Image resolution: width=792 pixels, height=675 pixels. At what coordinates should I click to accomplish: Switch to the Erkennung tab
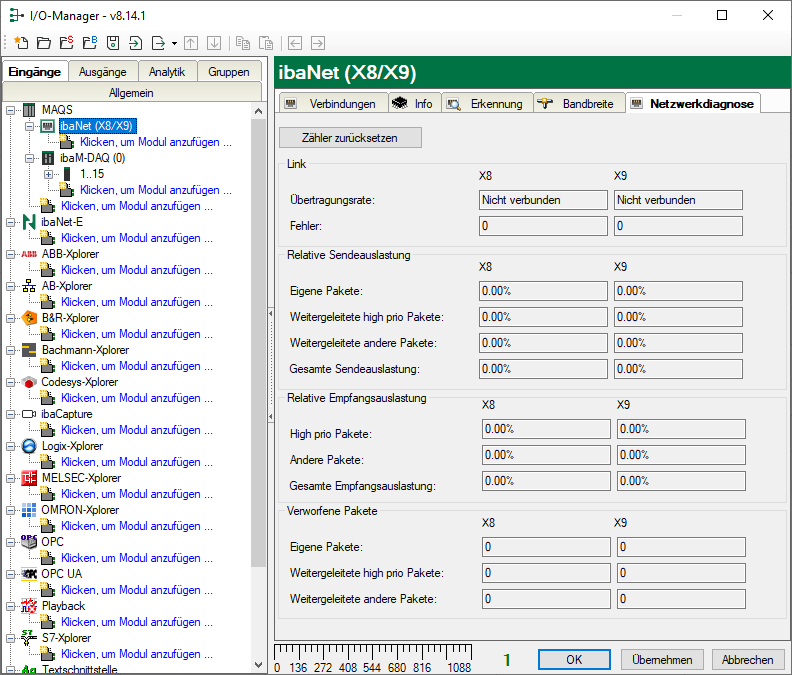(487, 104)
